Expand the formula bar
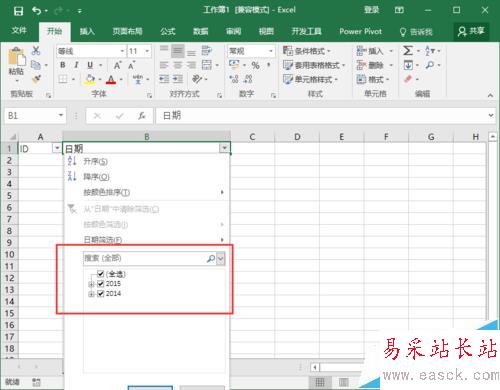The width and height of the screenshot is (500, 390). tap(491, 115)
